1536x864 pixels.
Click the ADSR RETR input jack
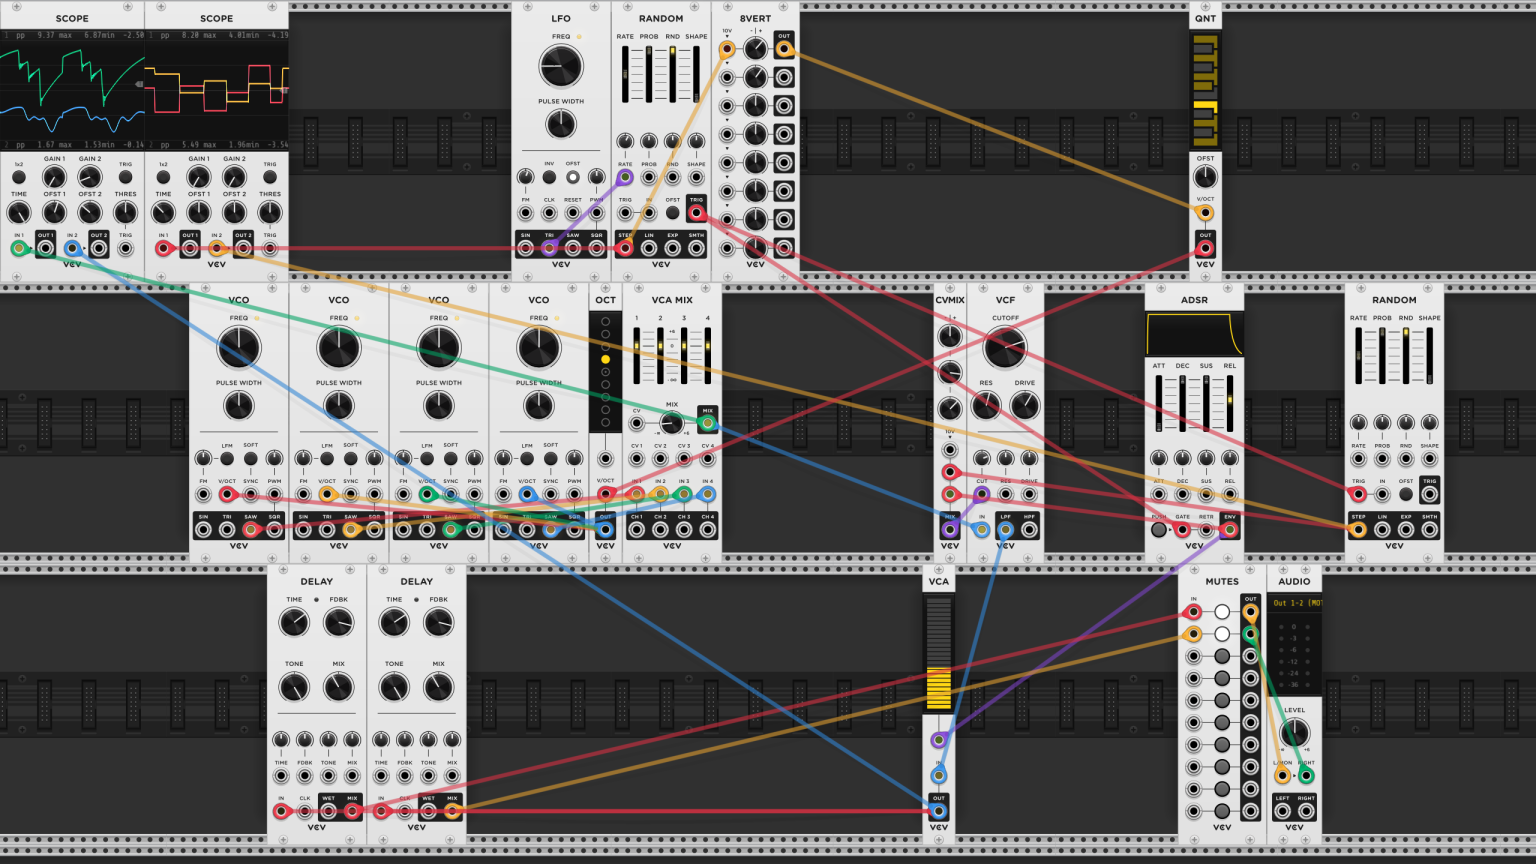pyautogui.click(x=1206, y=529)
